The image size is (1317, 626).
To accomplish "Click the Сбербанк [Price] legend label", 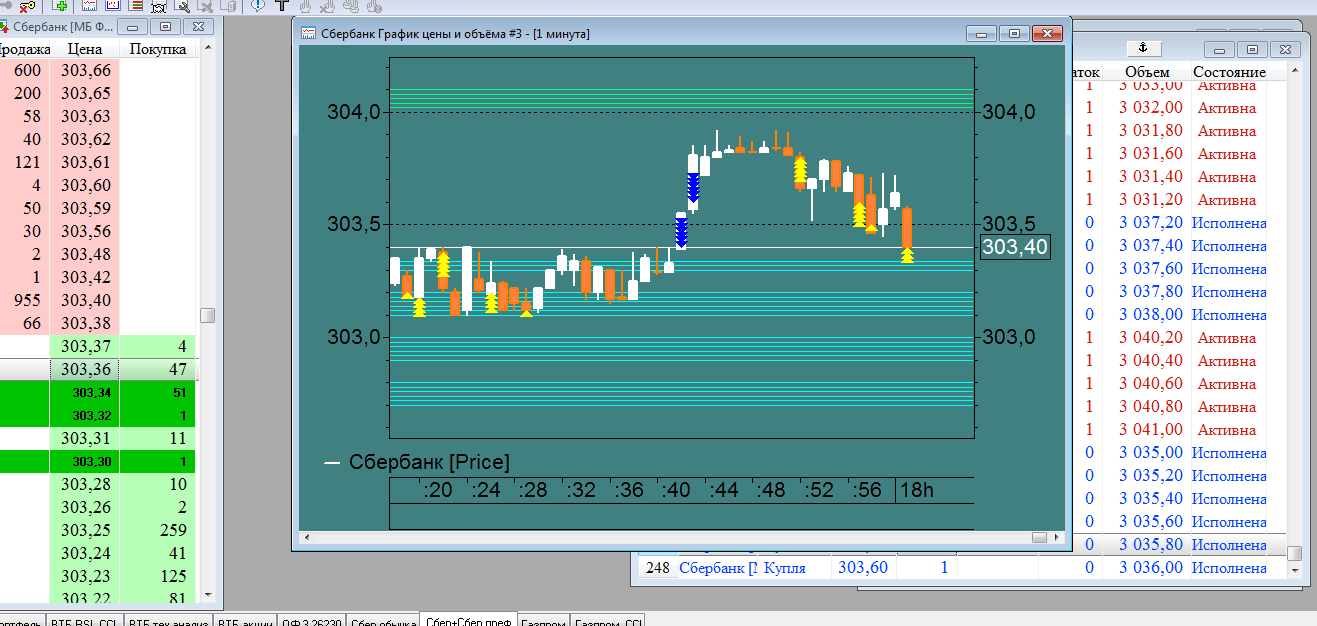I will click(x=429, y=462).
